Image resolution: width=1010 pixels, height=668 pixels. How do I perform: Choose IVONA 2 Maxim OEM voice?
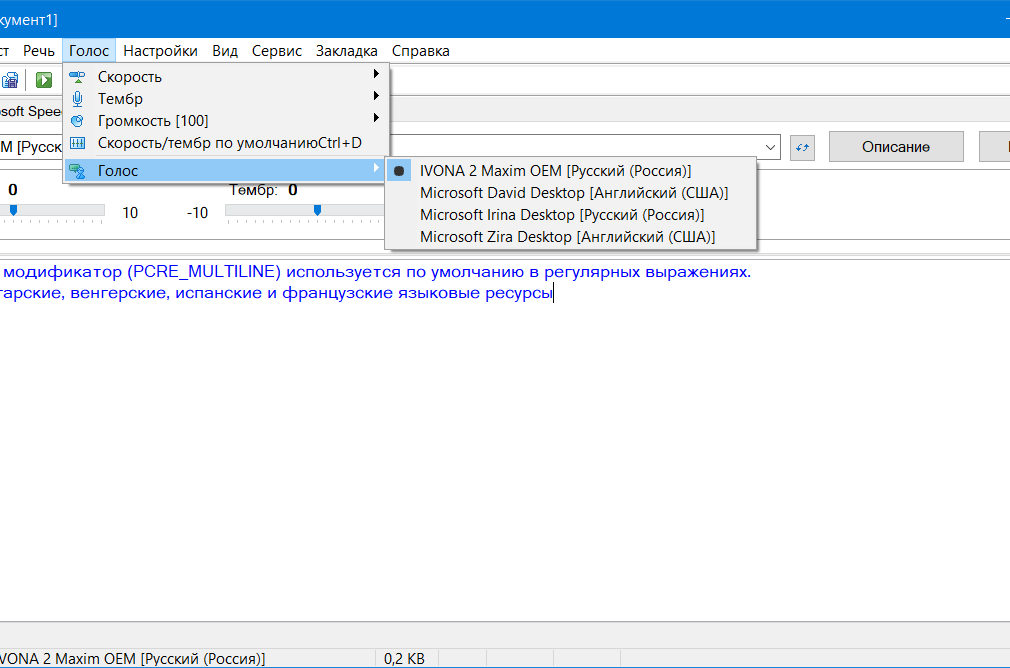pyautogui.click(x=571, y=171)
